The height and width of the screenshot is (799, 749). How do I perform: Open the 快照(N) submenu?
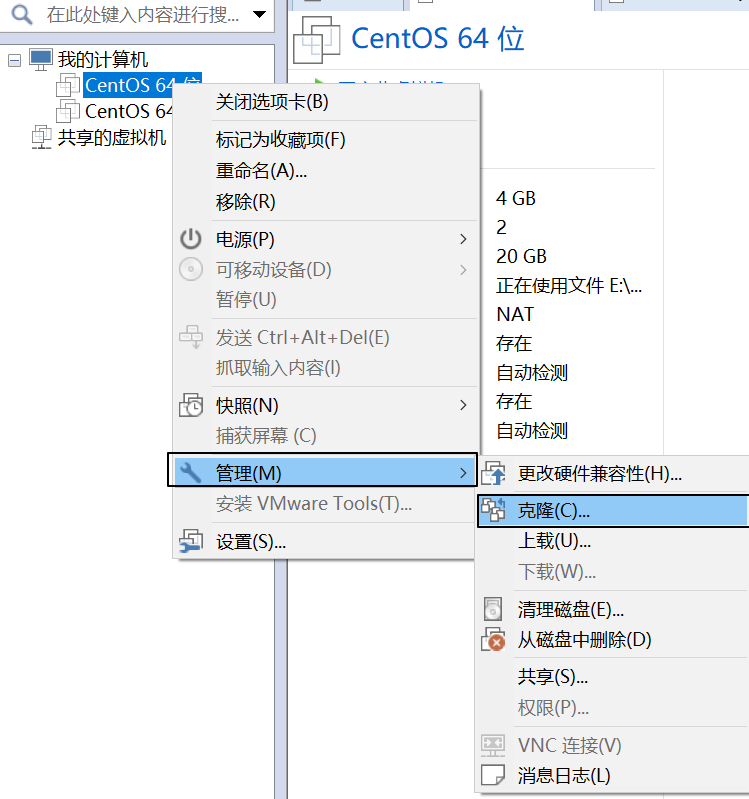(x=325, y=406)
